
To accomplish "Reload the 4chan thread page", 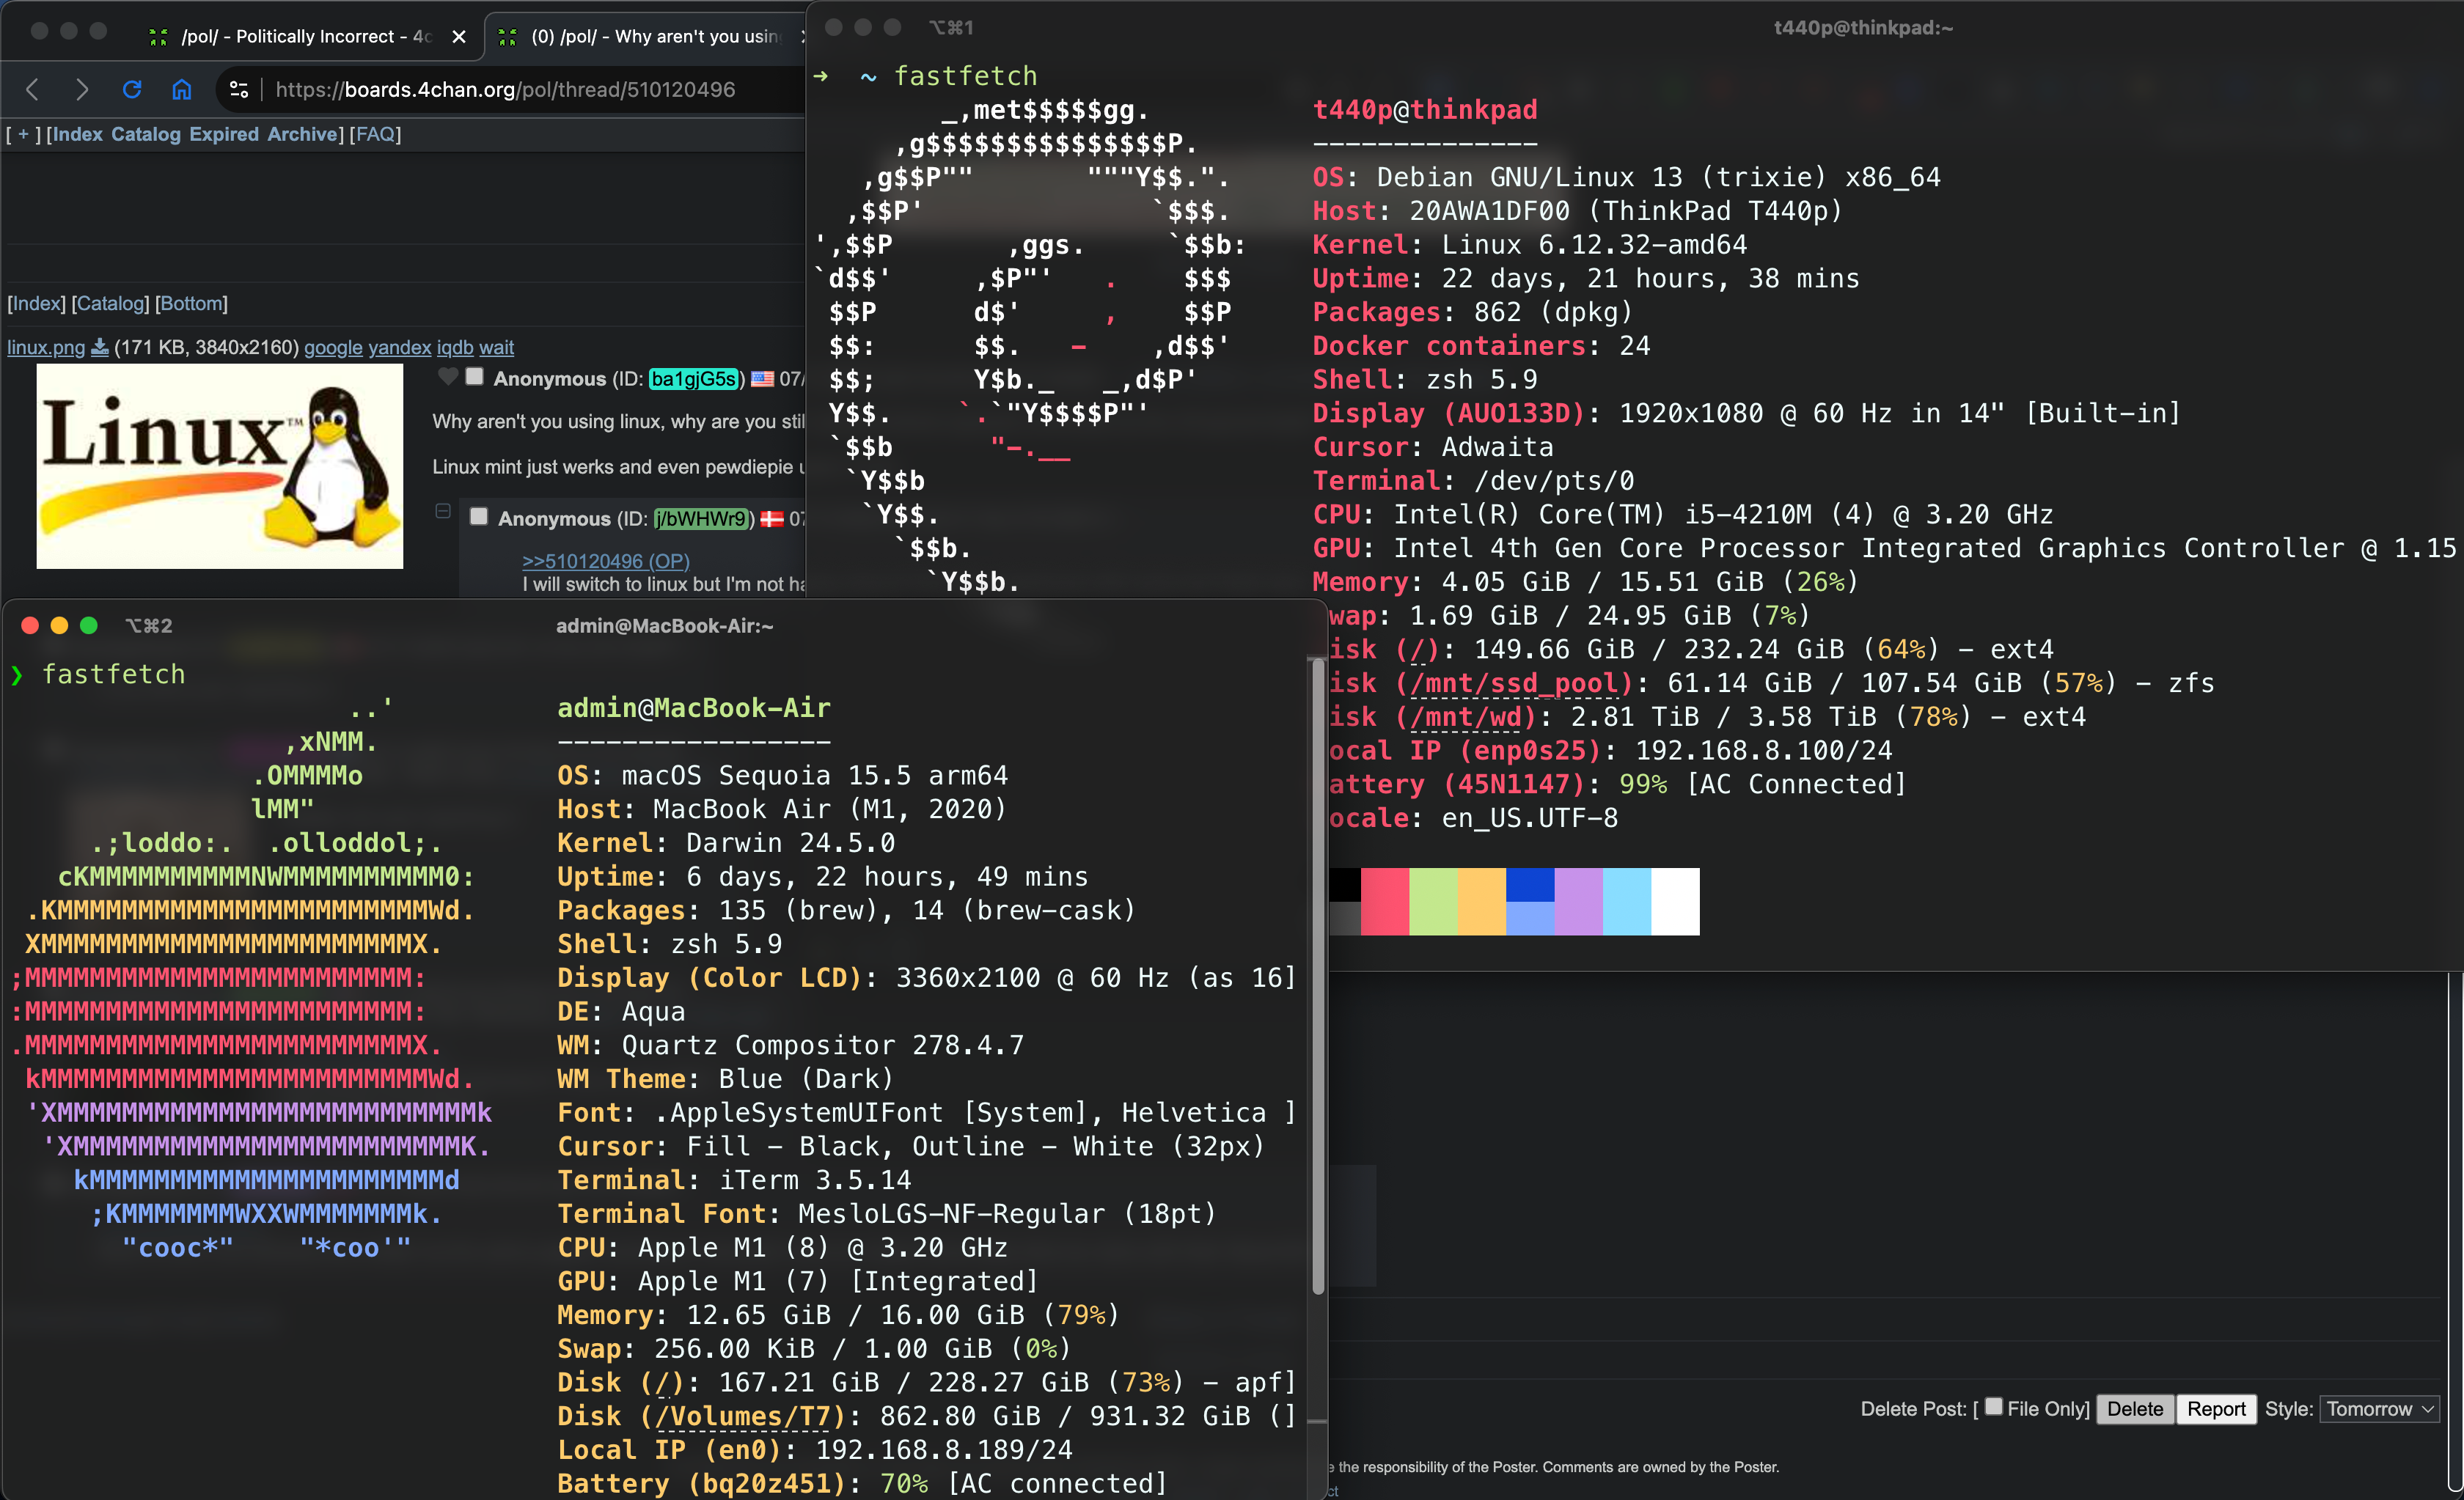I will (132, 90).
